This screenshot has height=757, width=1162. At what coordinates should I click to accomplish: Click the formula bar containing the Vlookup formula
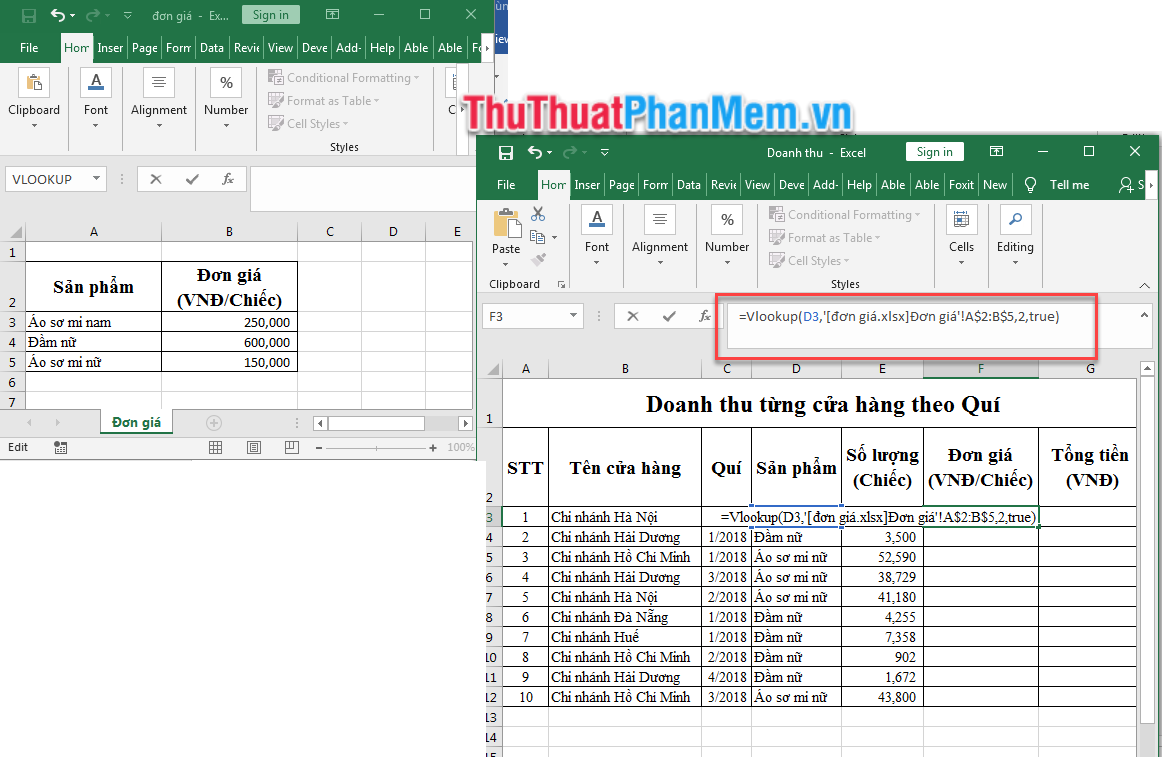(x=900, y=316)
